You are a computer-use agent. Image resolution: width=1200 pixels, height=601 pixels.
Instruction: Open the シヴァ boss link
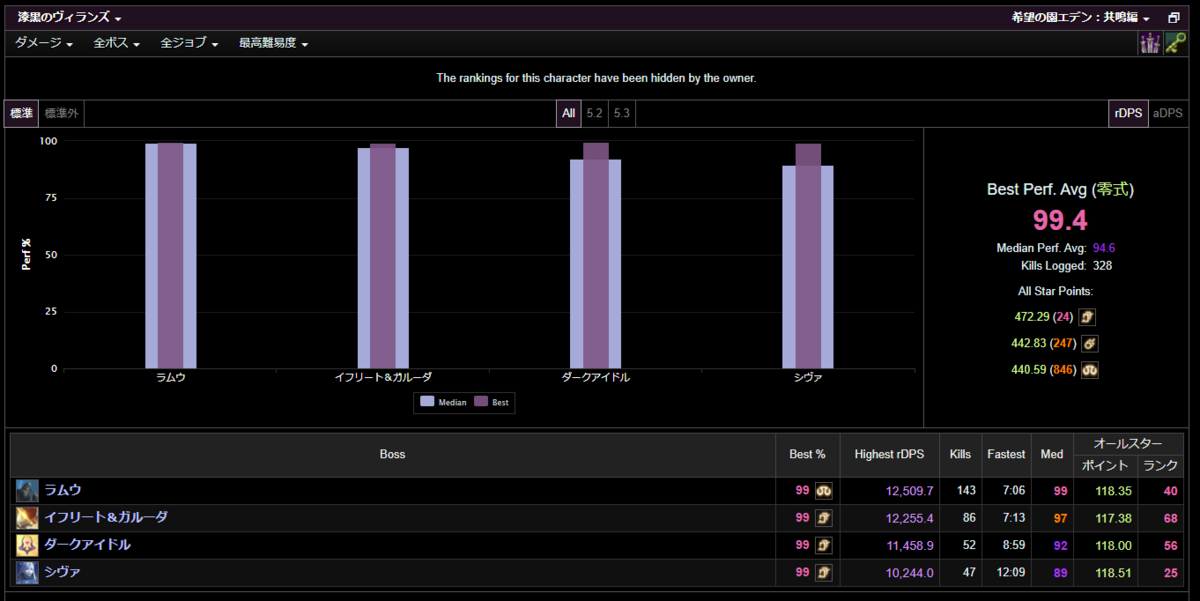pyautogui.click(x=63, y=572)
